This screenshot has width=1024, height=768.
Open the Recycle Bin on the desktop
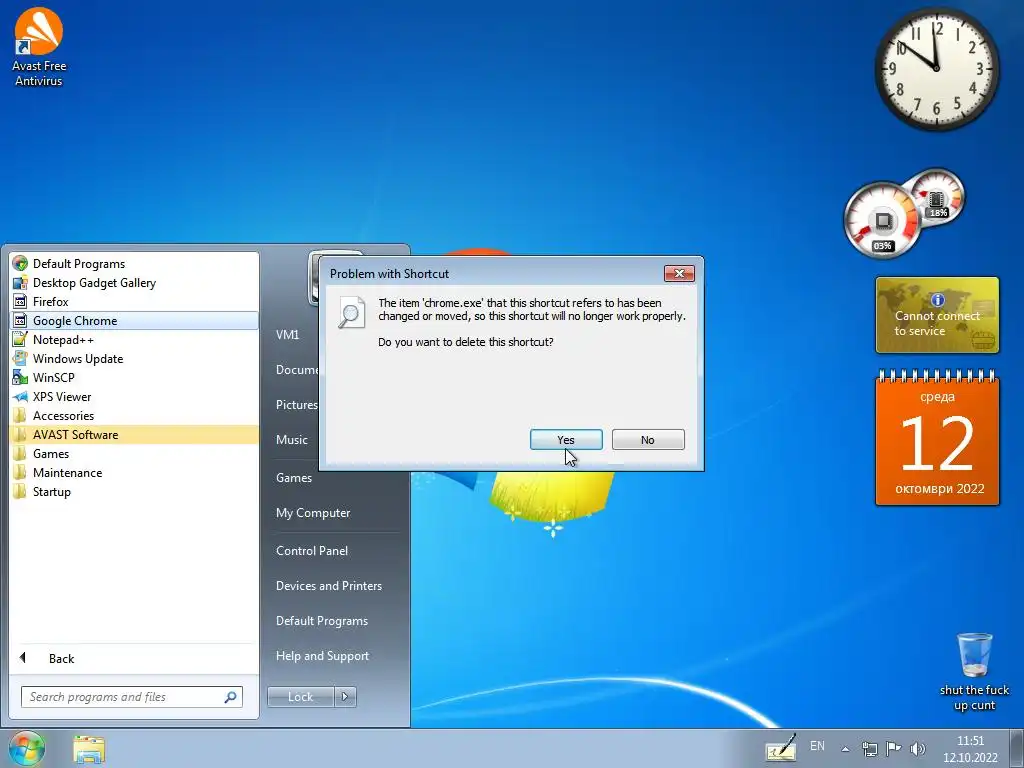pyautogui.click(x=974, y=671)
